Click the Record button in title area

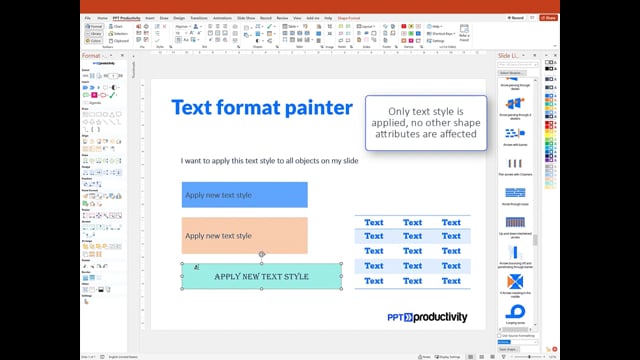[x=516, y=18]
